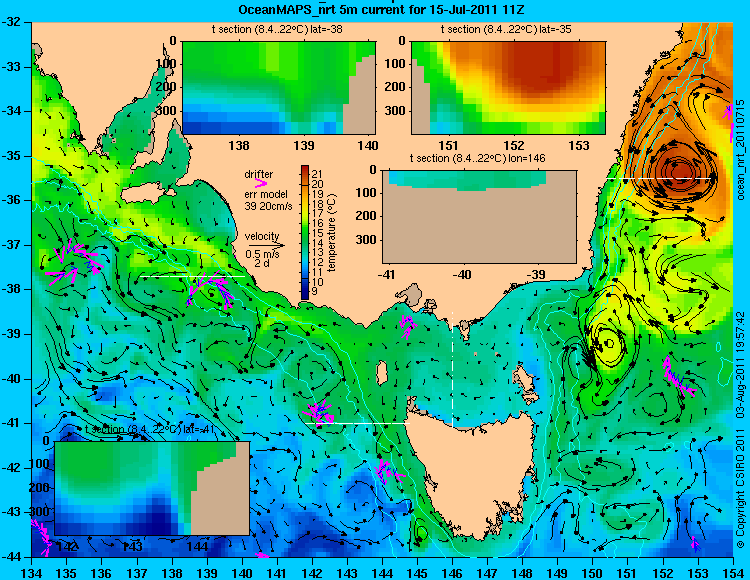Click the 't section (8.4..22°C) lon=146' title

tap(477, 158)
